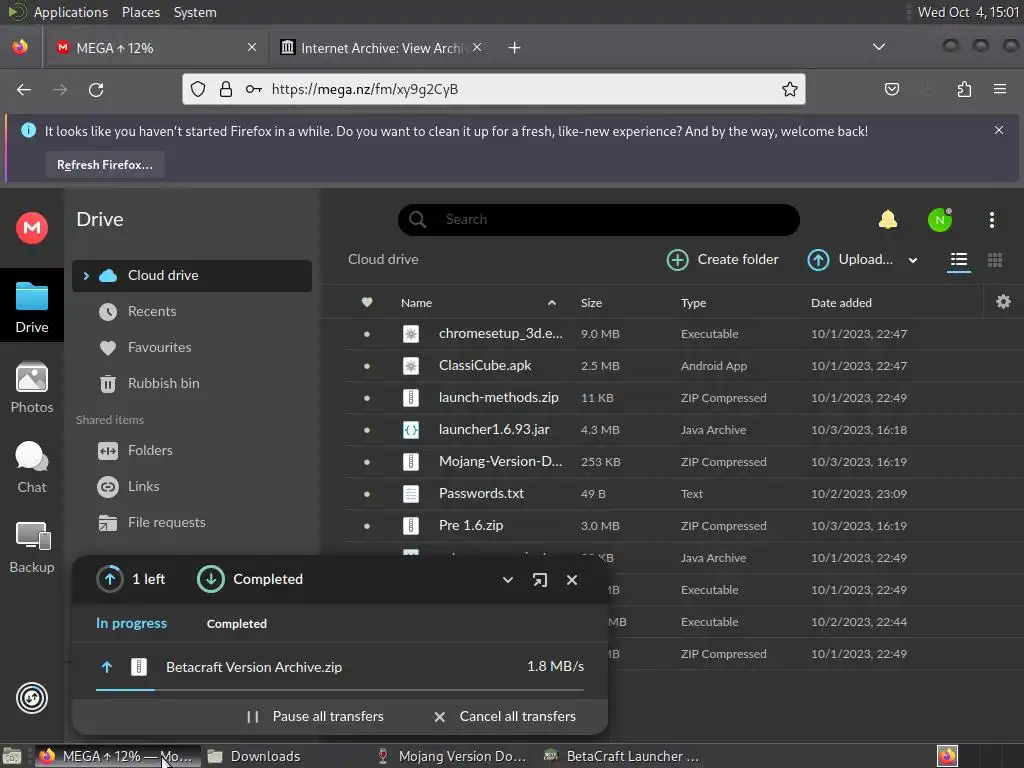Open the list all tabs dropdown
1024x768 pixels.
(878, 47)
